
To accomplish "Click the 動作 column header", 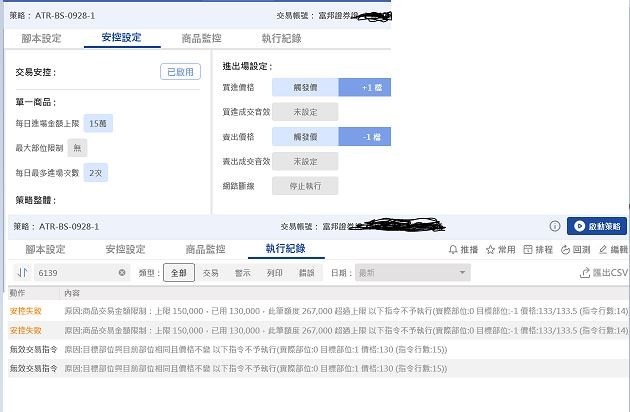I will tap(17, 293).
